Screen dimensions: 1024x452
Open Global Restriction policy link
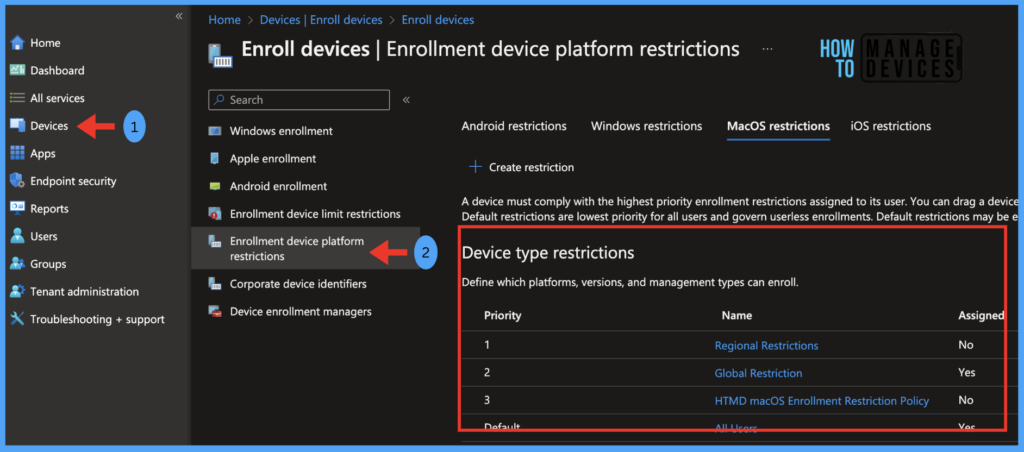(x=758, y=373)
